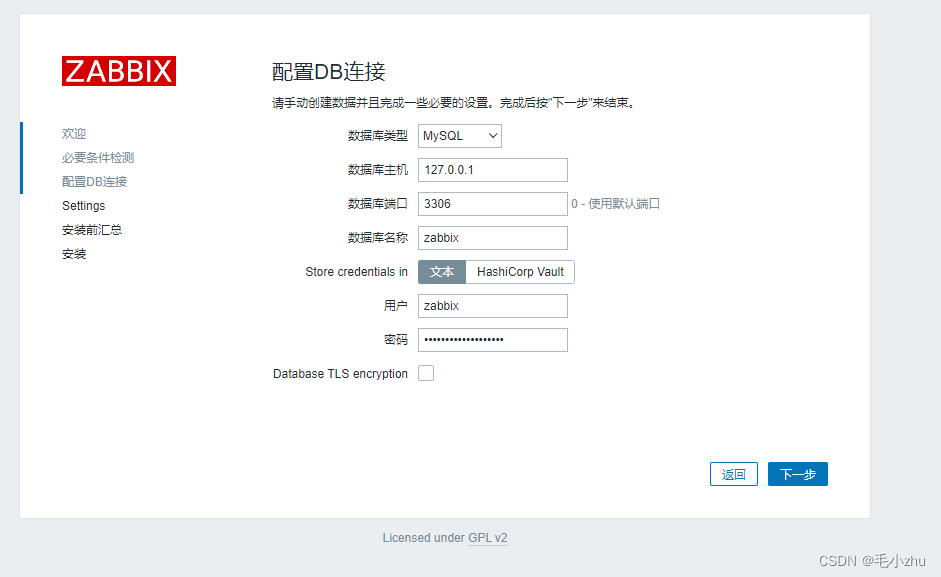Select the 数据库端口 input field

(x=492, y=203)
